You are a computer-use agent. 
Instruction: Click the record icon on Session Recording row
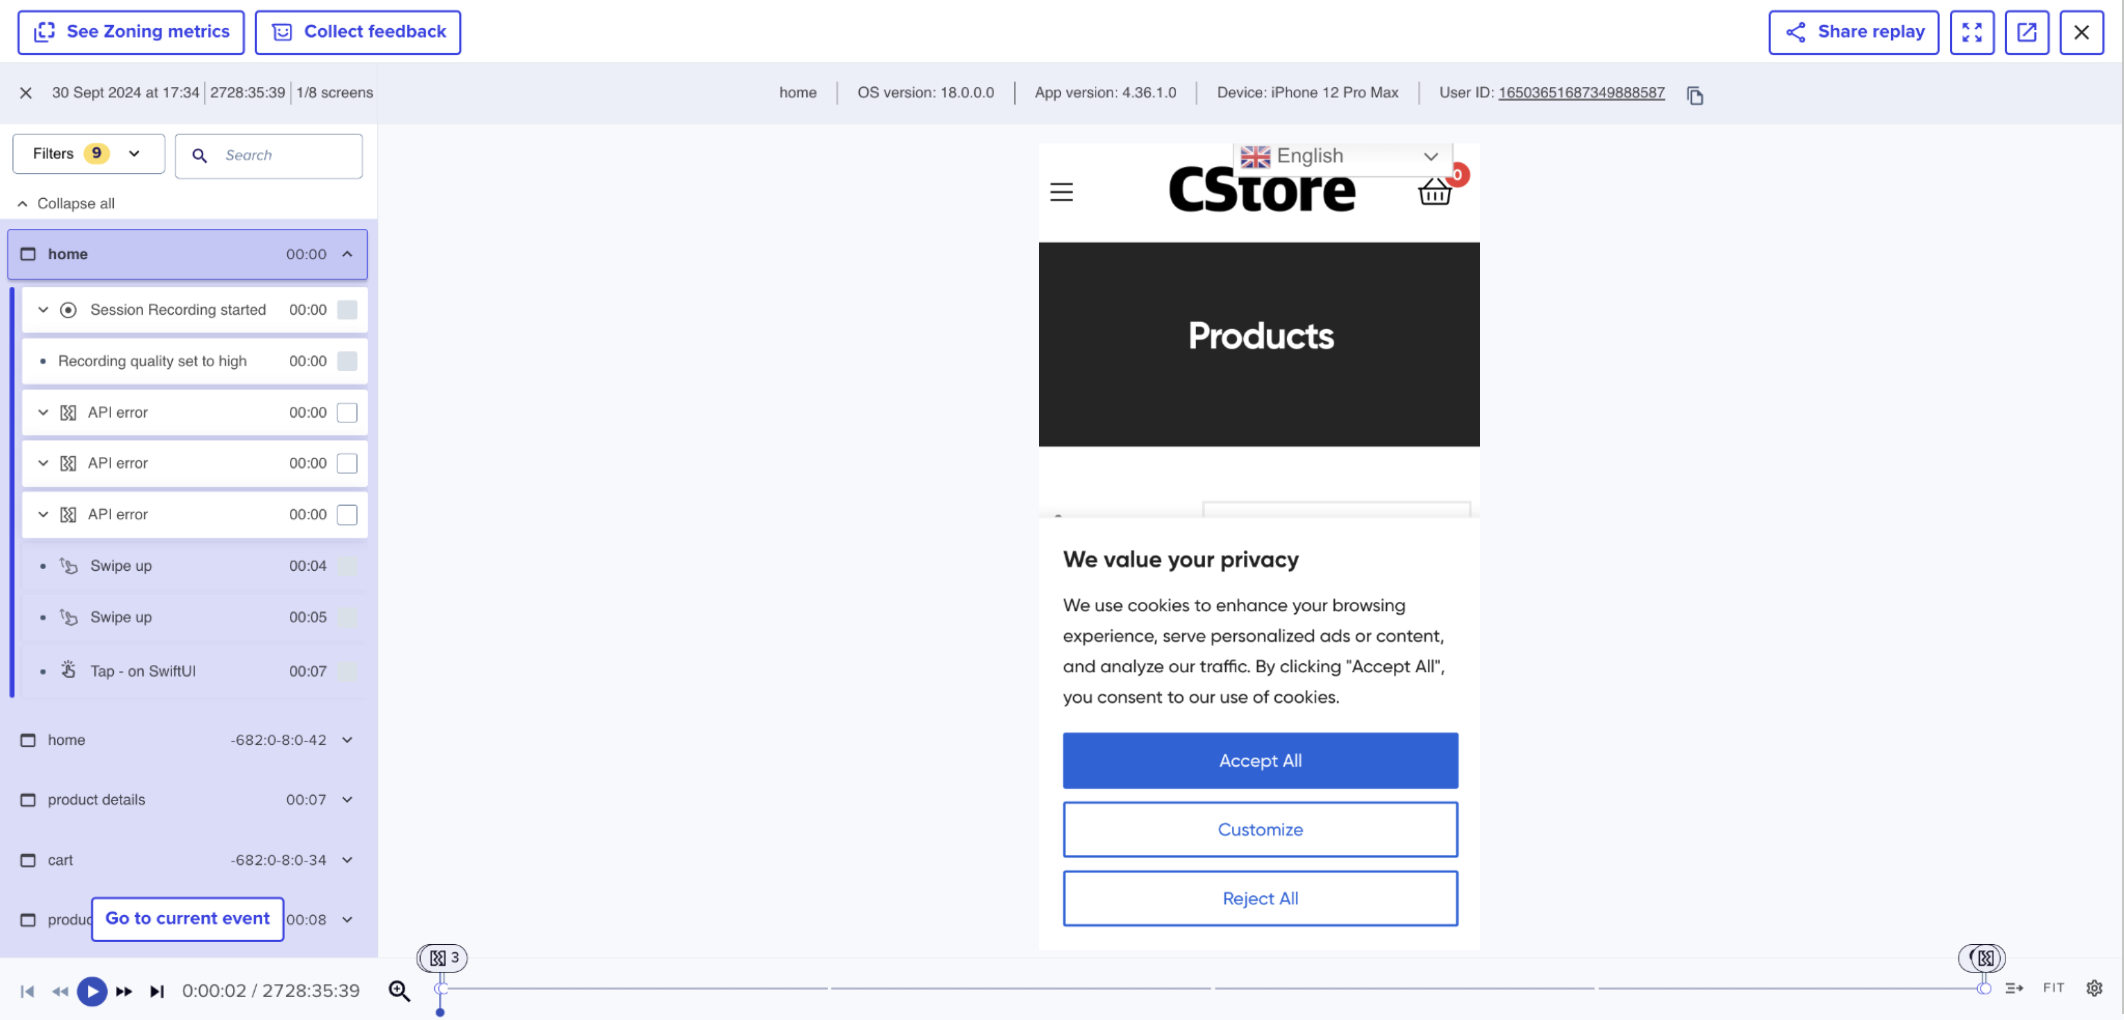[x=68, y=310]
